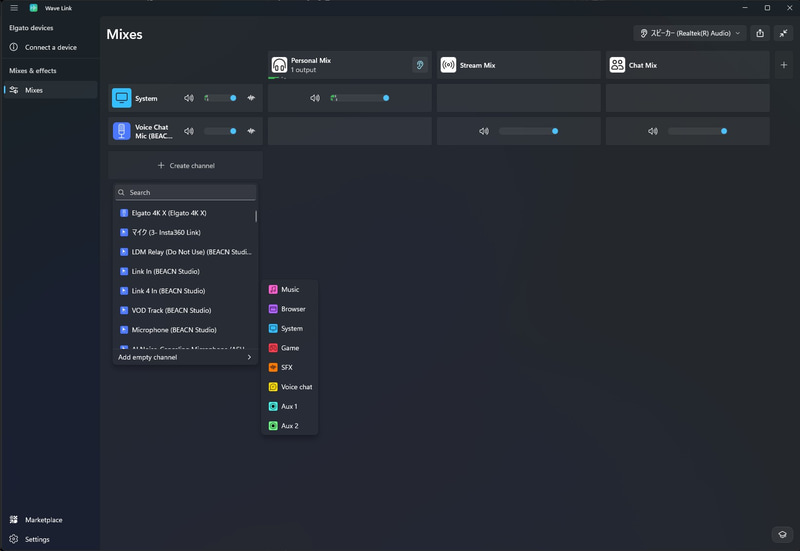Mute the Voice Chat Mic channel
This screenshot has width=800, height=551.
click(189, 131)
